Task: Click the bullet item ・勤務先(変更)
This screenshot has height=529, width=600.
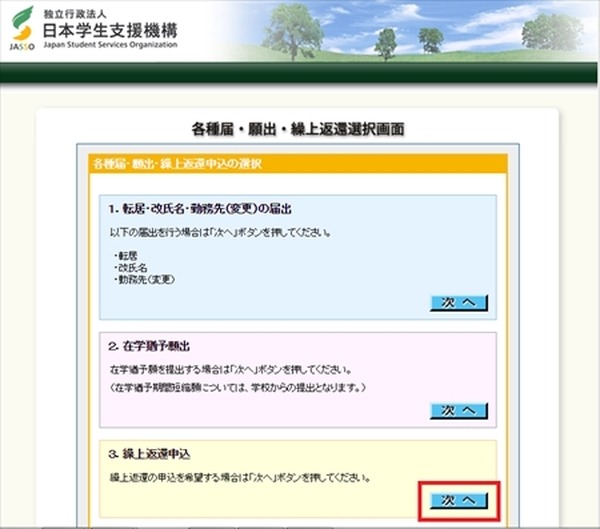Action: (144, 279)
